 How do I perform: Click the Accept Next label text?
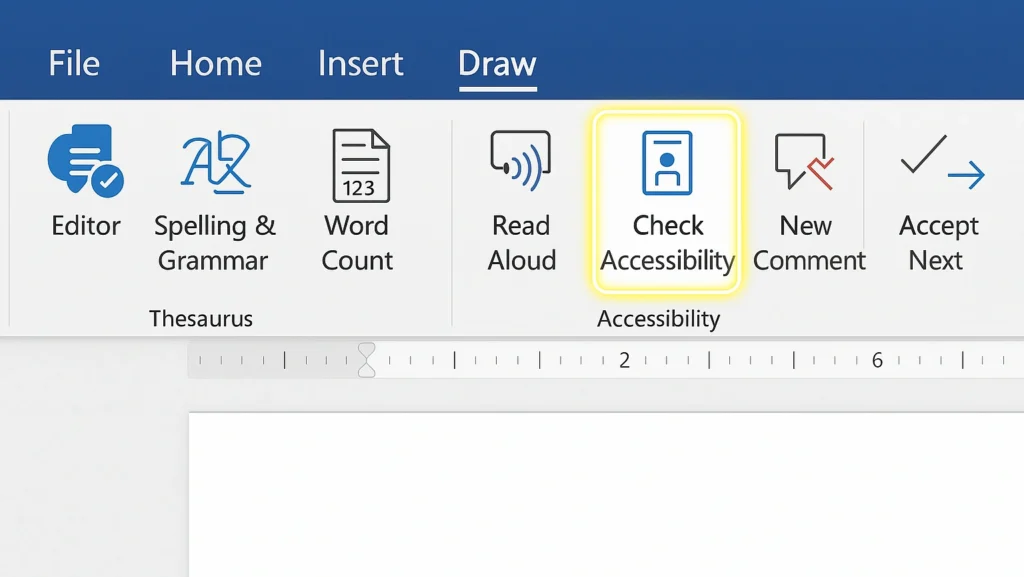936,243
